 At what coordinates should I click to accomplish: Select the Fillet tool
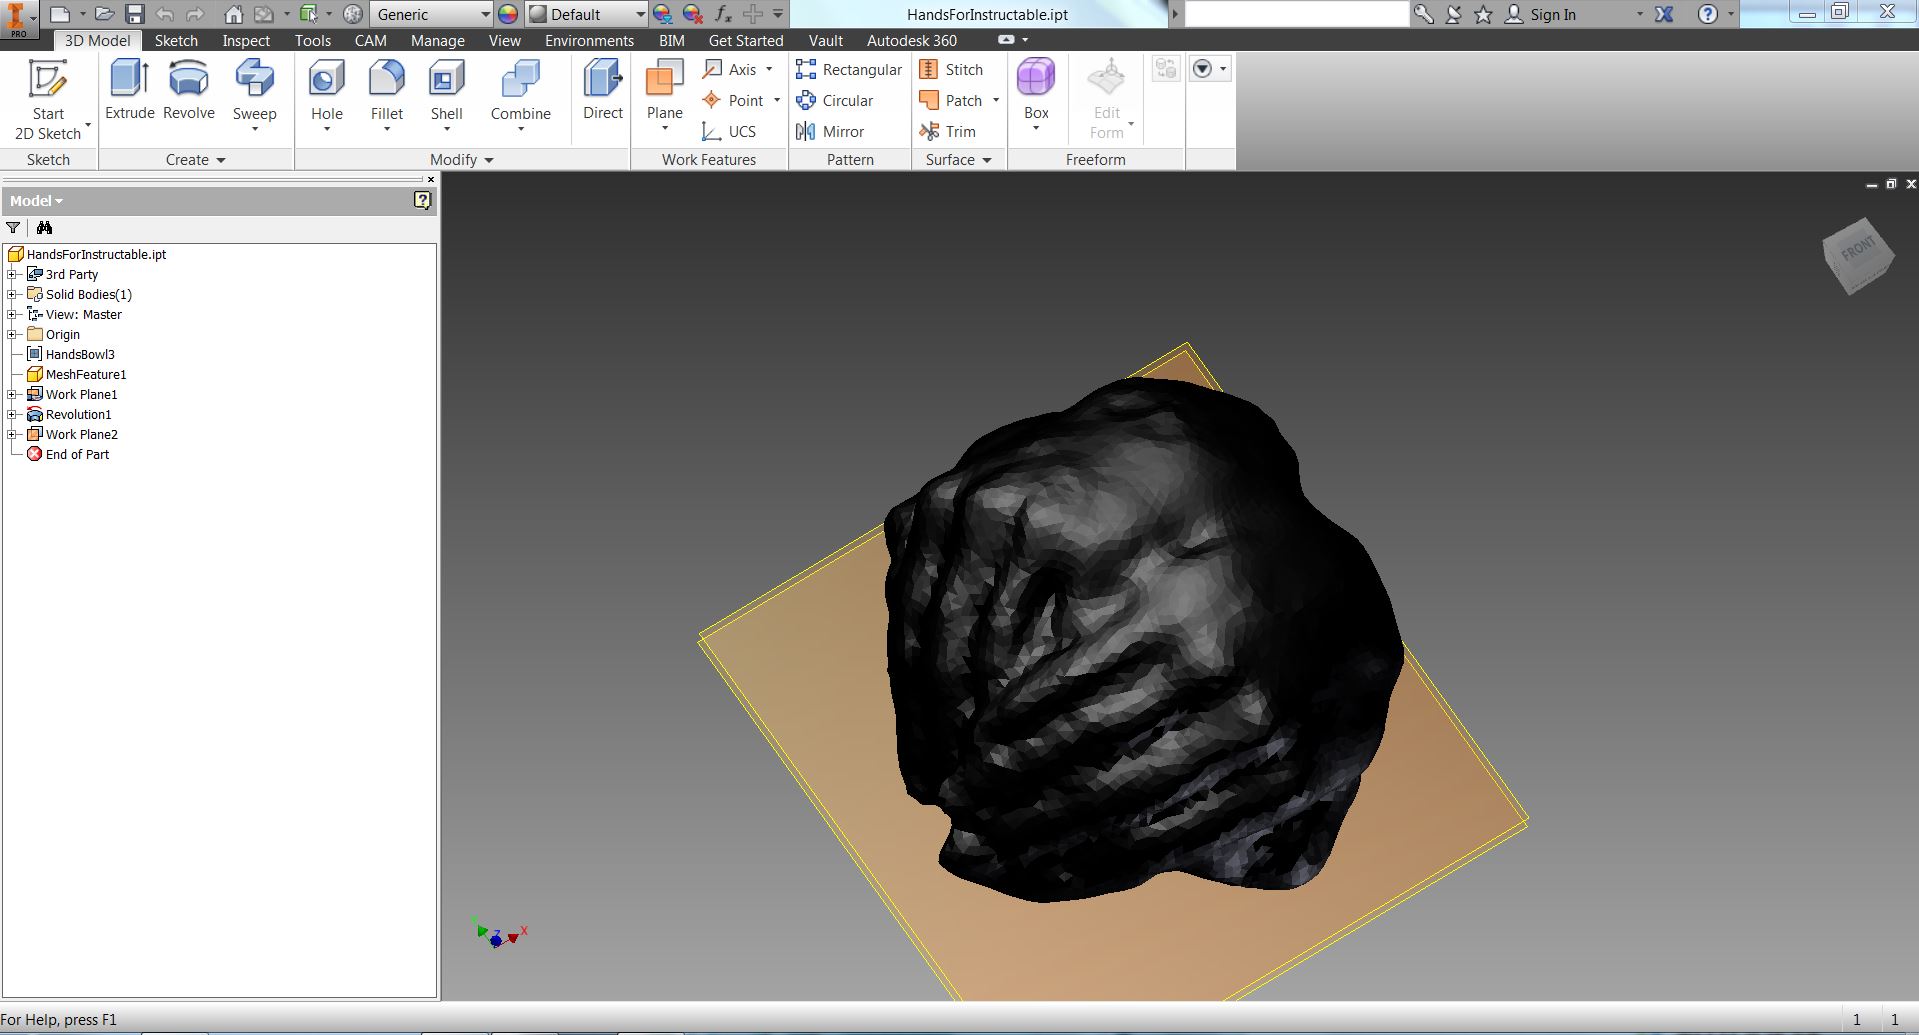coord(386,93)
